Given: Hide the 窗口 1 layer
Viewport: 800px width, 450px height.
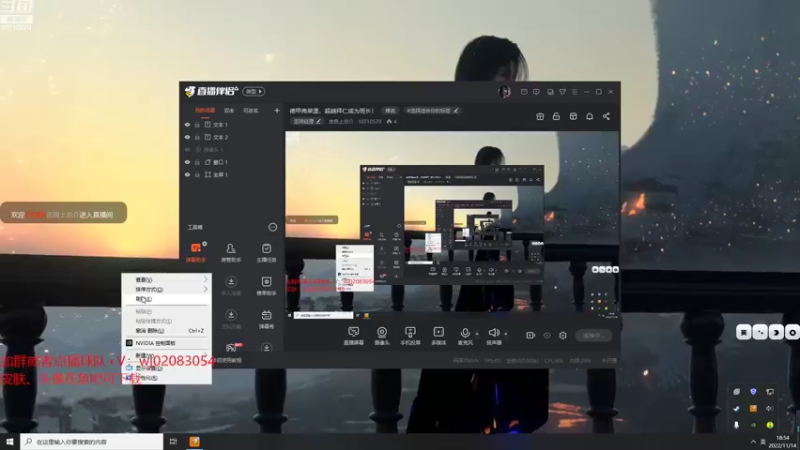Looking at the screenshot, I should (x=187, y=162).
